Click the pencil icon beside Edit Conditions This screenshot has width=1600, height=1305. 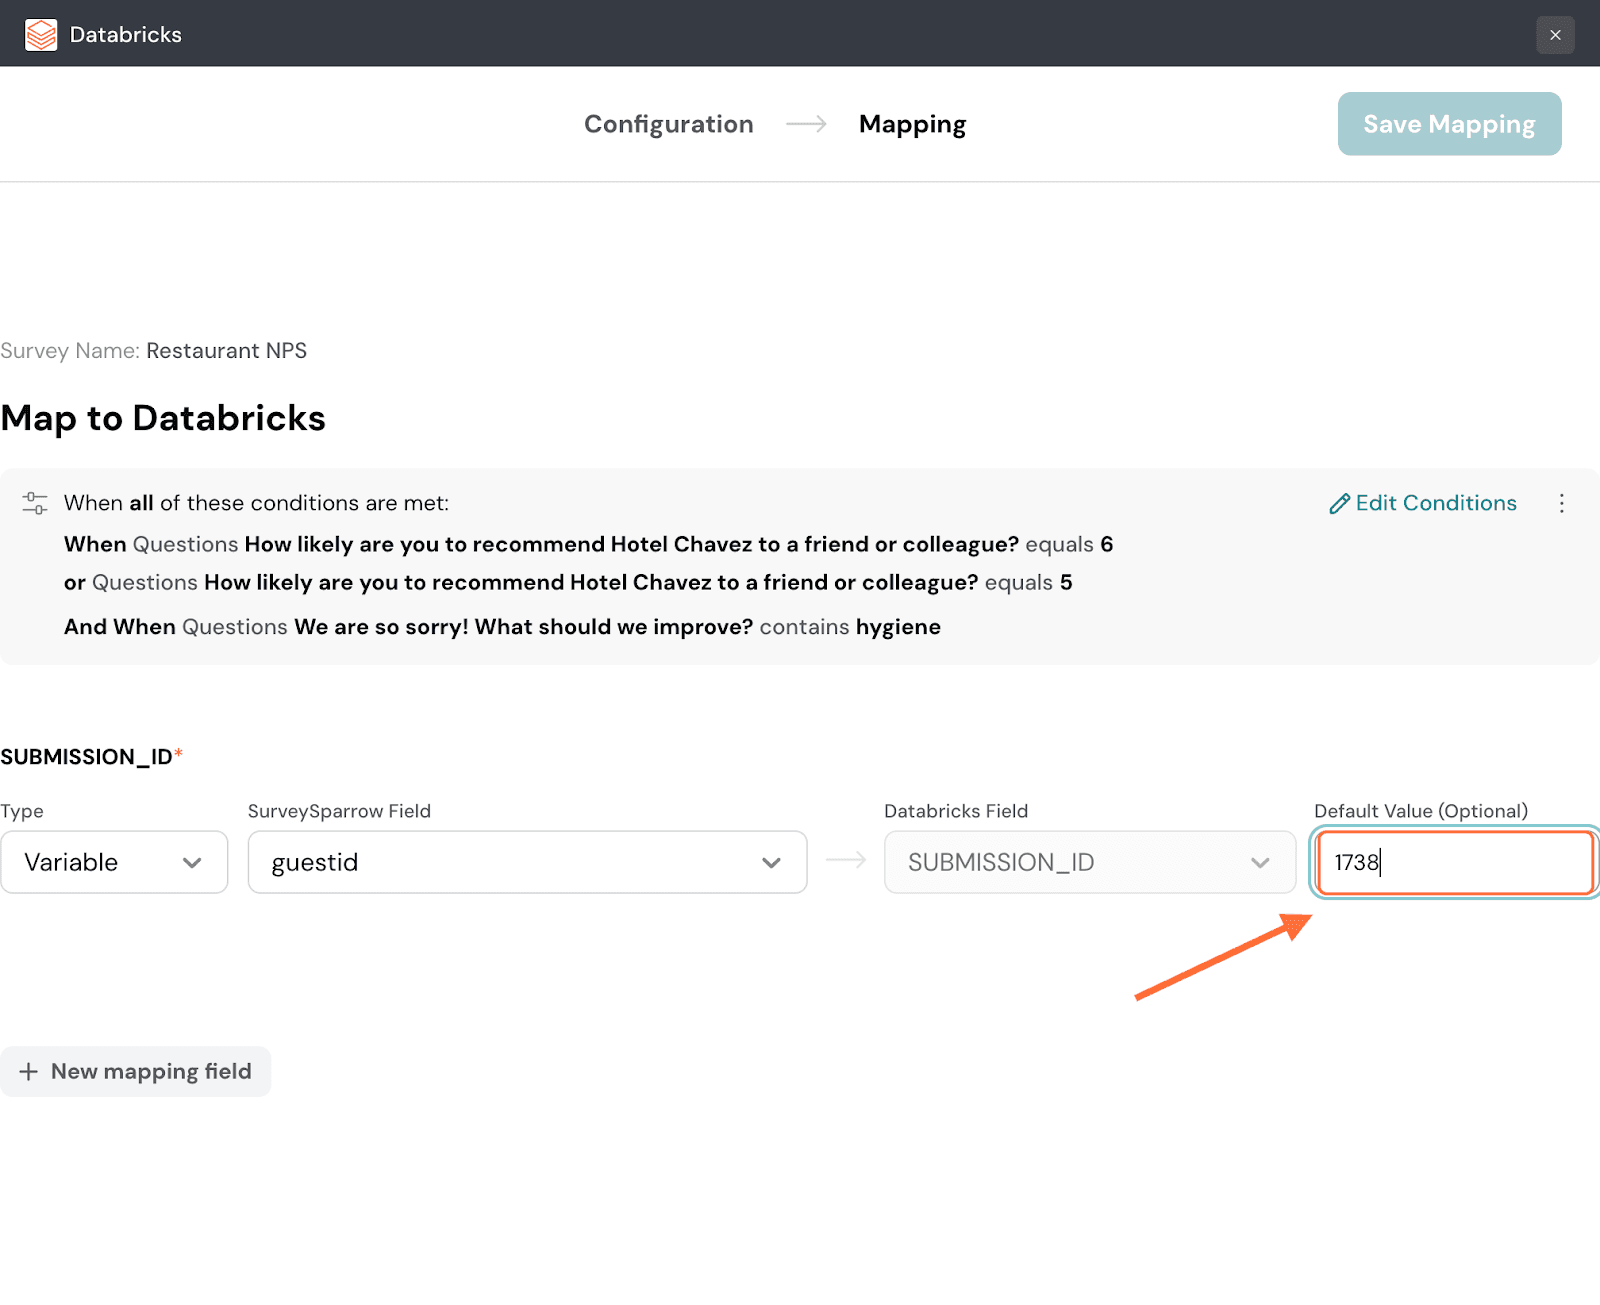point(1339,504)
